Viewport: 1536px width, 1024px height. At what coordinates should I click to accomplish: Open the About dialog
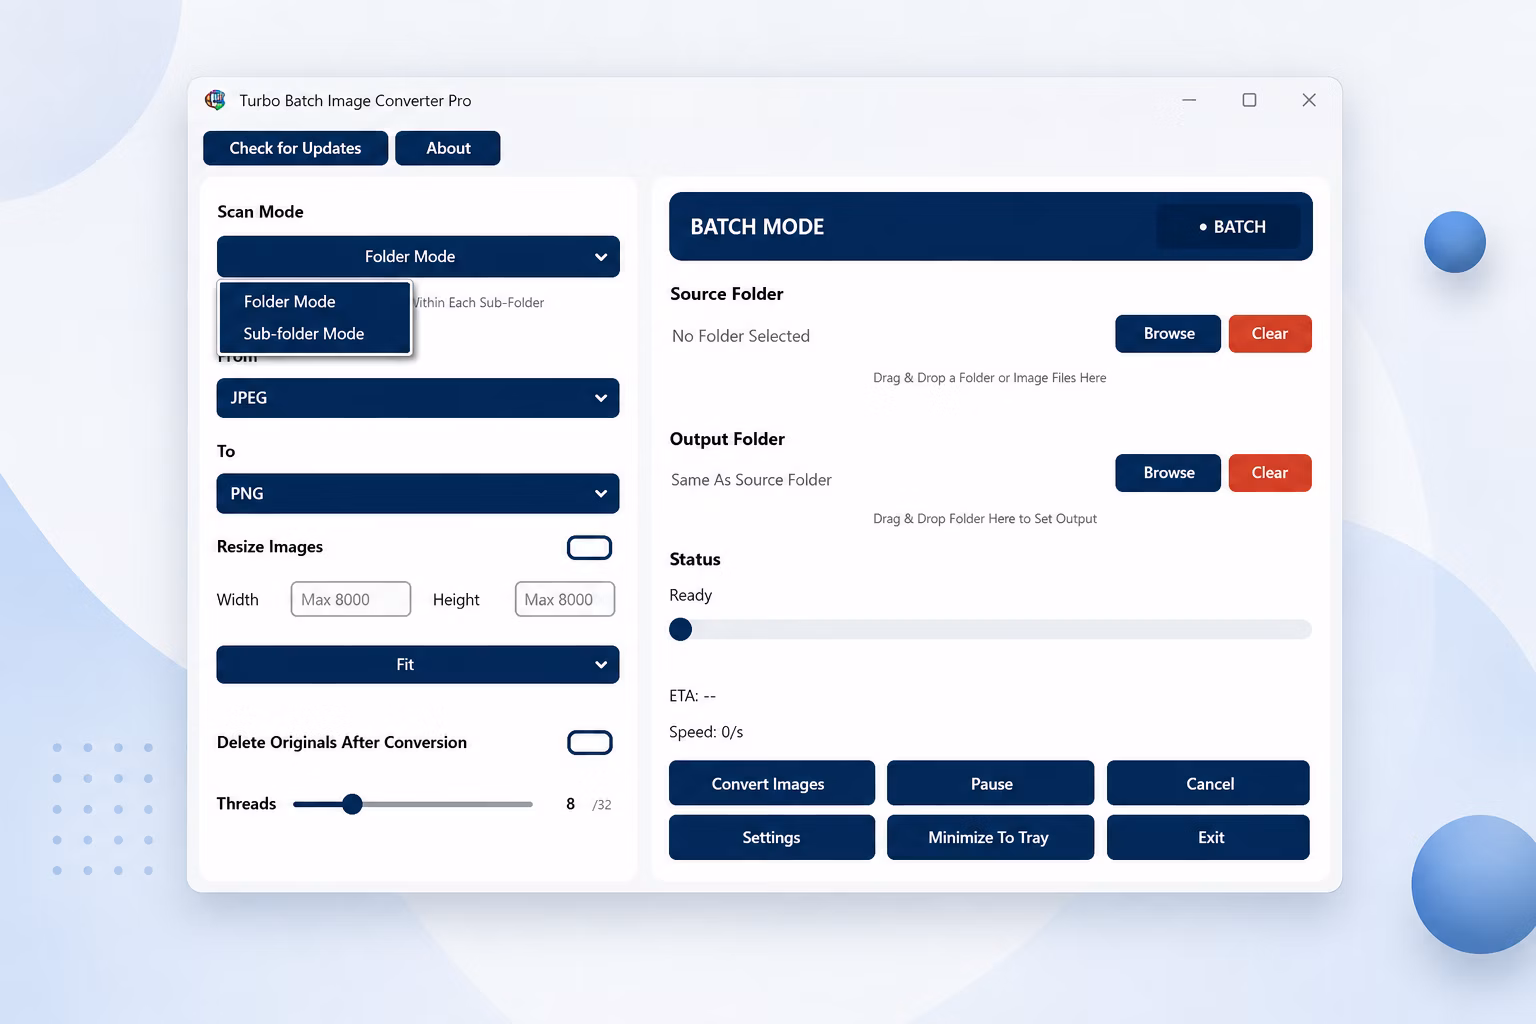click(448, 148)
